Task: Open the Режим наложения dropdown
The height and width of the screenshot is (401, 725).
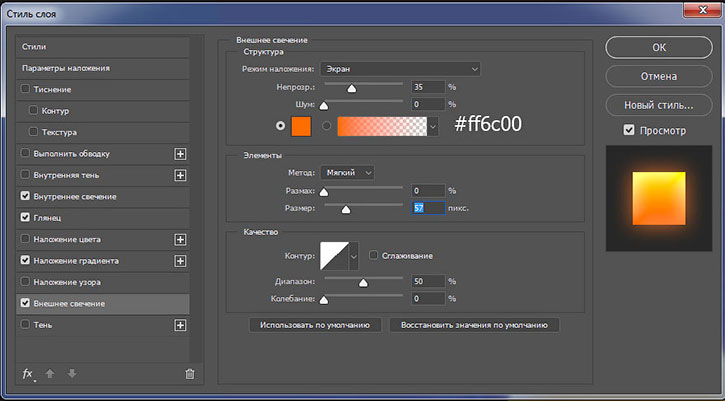Action: coord(400,69)
